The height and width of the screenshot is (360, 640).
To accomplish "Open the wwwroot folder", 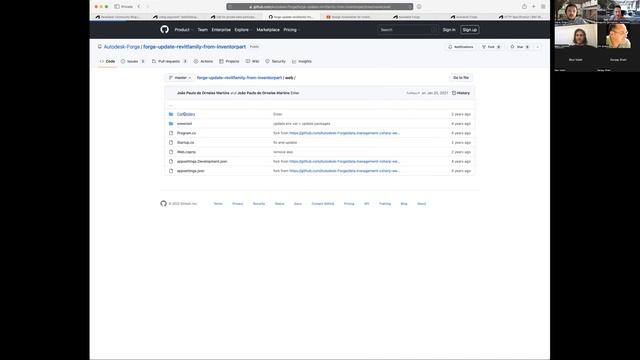I will (184, 124).
